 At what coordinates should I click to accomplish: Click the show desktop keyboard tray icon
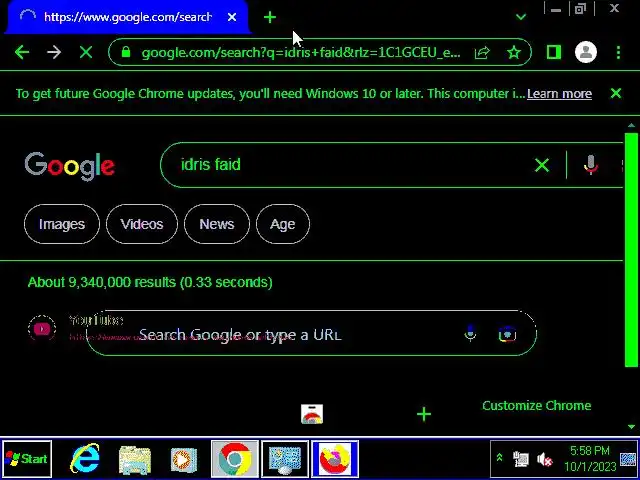(x=628, y=459)
